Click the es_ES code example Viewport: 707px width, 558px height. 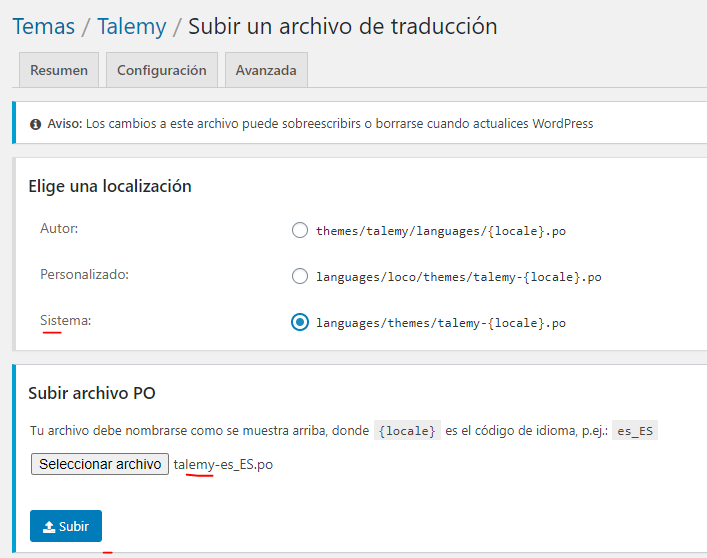[635, 430]
